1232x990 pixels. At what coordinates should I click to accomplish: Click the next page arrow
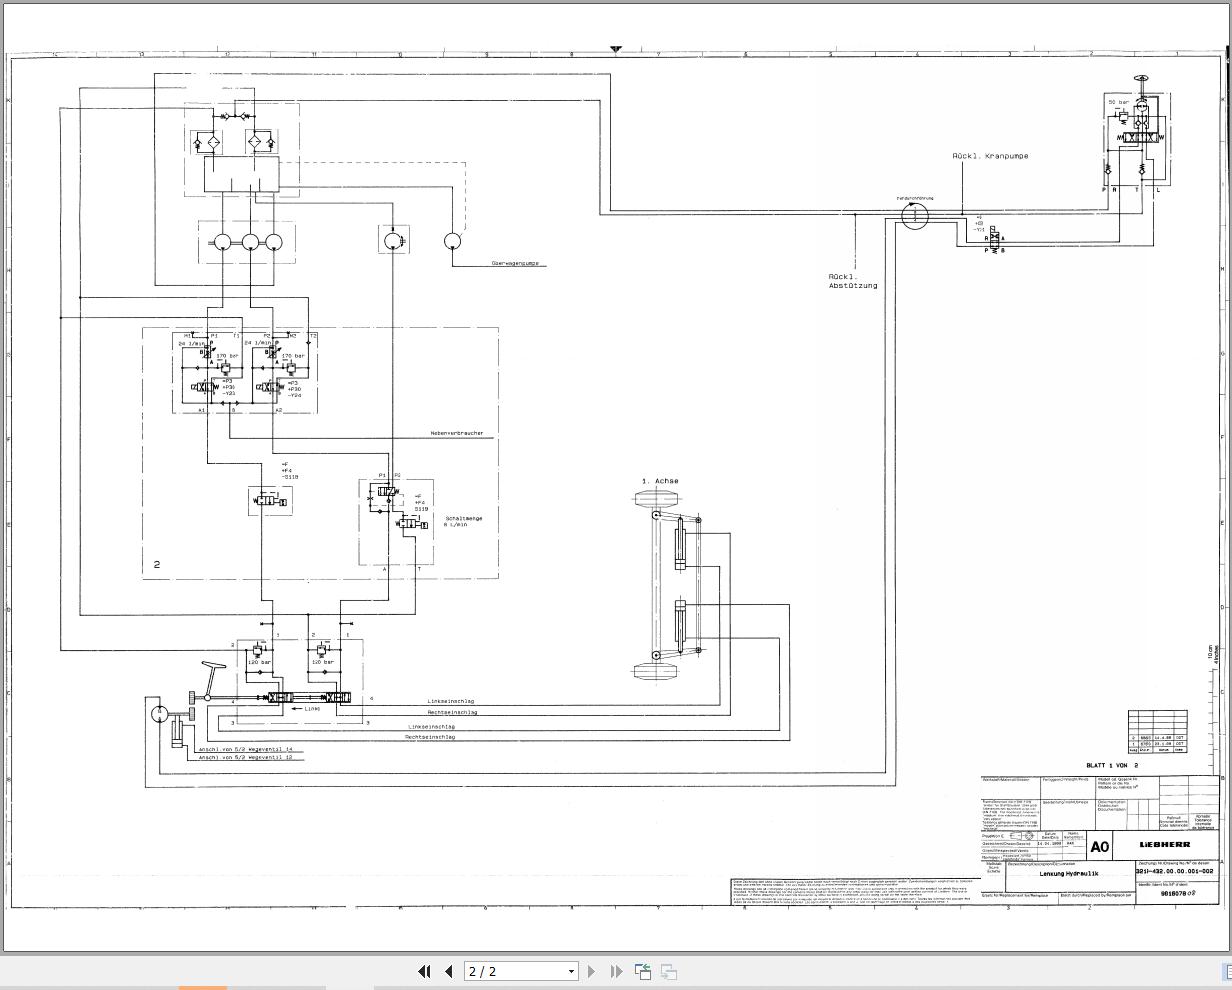click(x=591, y=971)
